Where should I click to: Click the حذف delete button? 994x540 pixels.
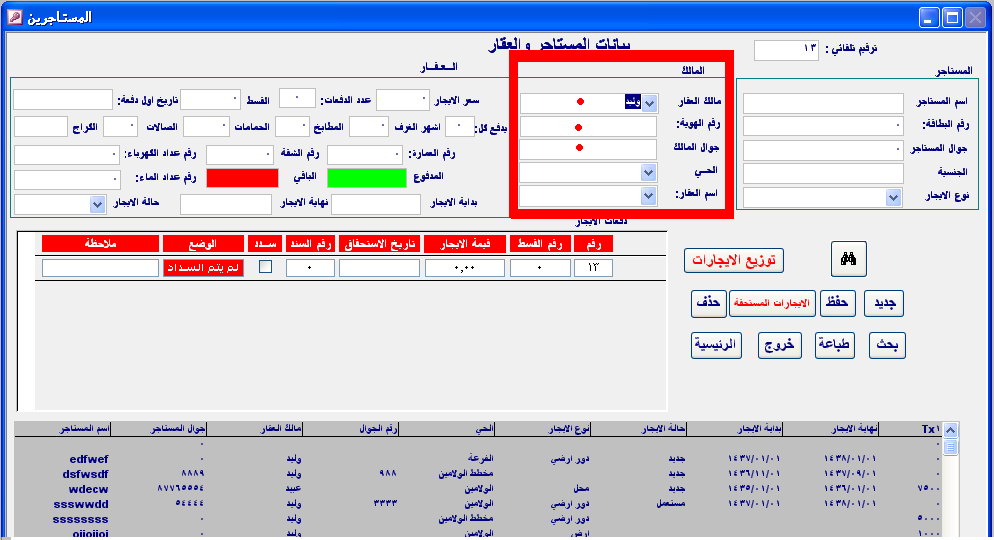708,303
